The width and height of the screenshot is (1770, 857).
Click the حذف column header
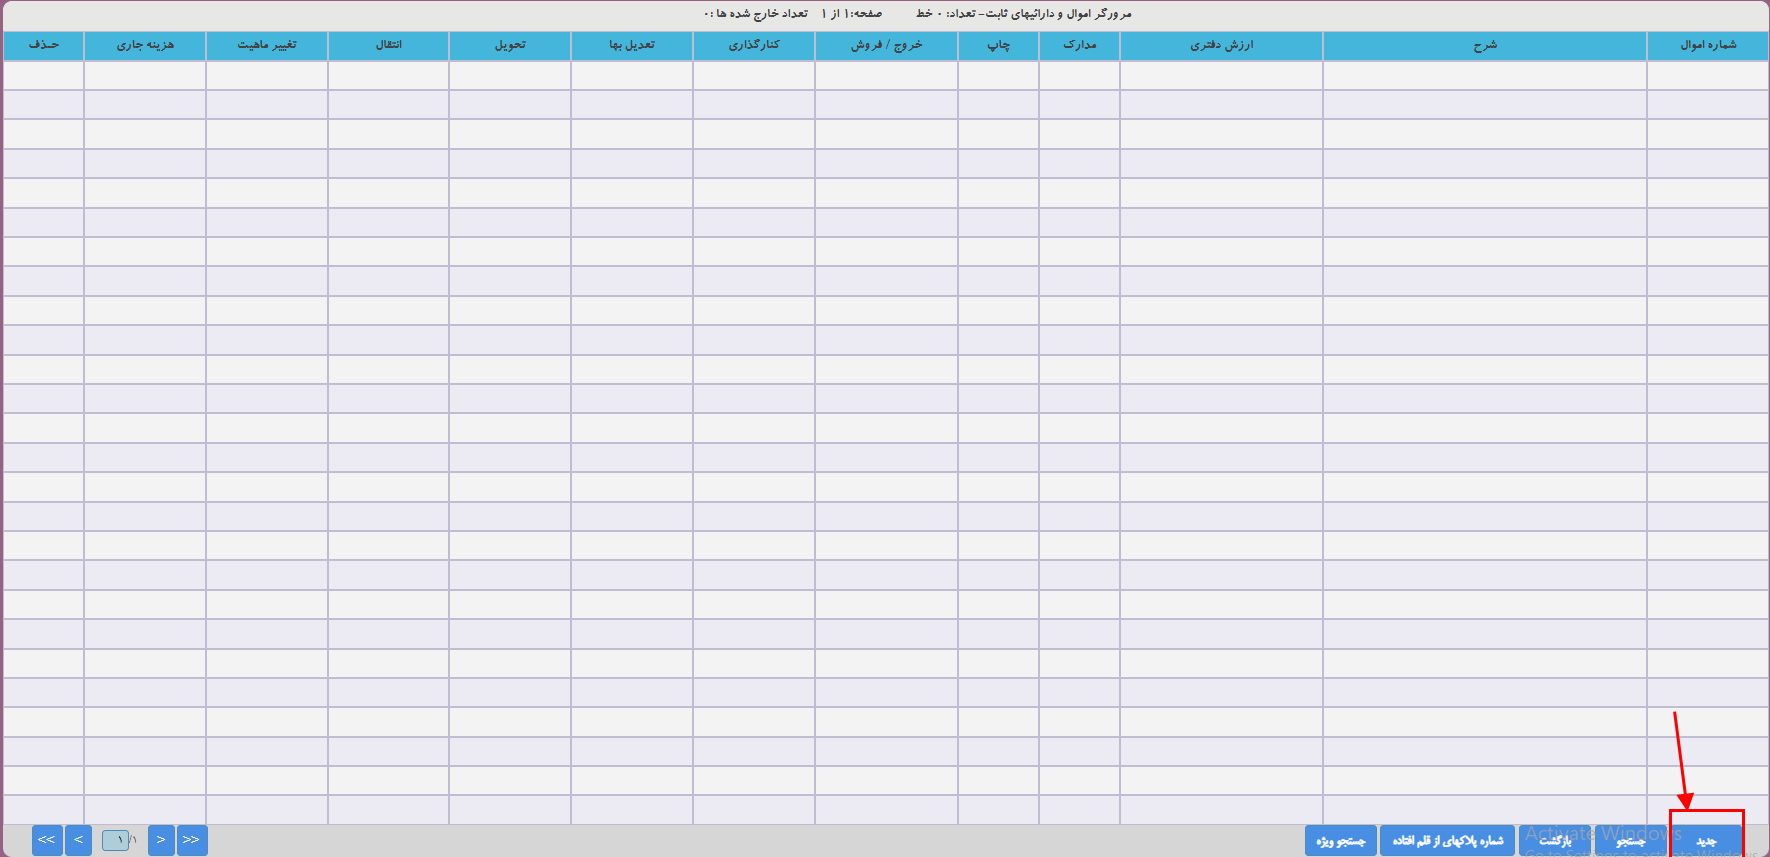pos(44,45)
